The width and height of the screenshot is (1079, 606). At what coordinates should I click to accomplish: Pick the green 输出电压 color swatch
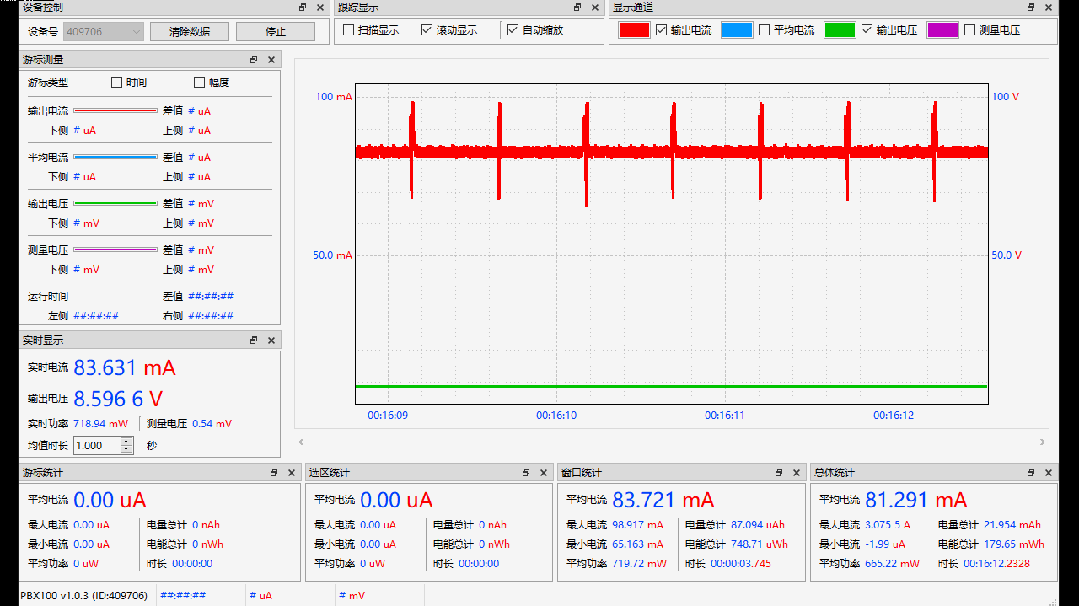pyautogui.click(x=840, y=30)
